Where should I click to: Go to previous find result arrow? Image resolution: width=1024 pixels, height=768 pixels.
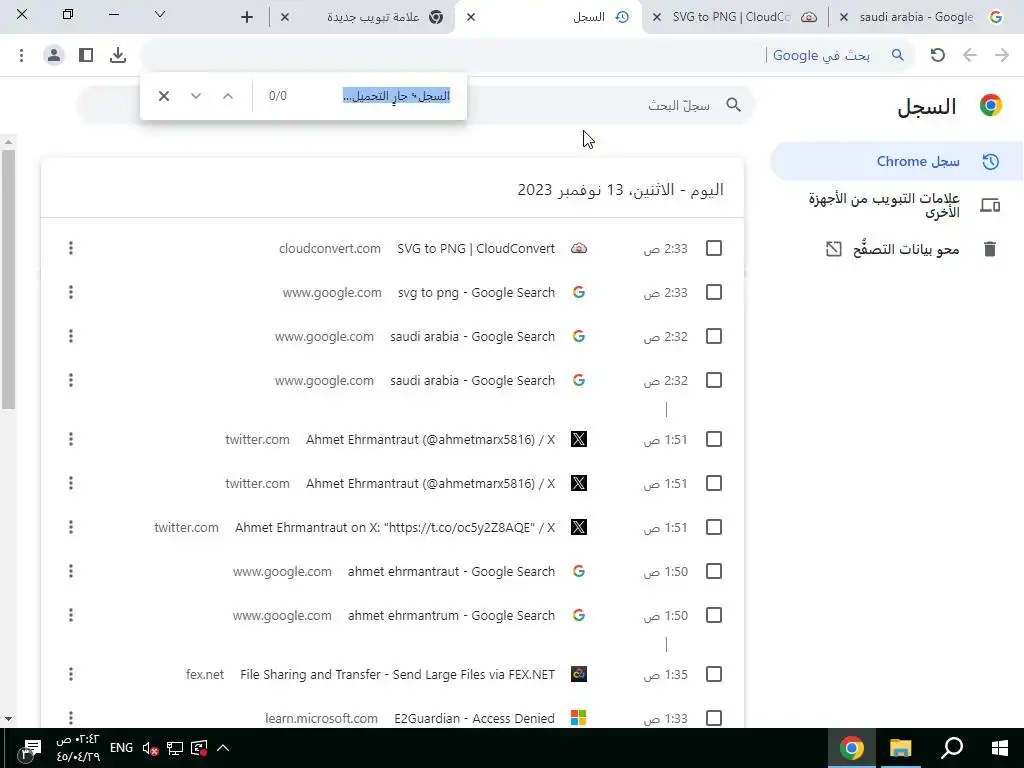pos(228,96)
